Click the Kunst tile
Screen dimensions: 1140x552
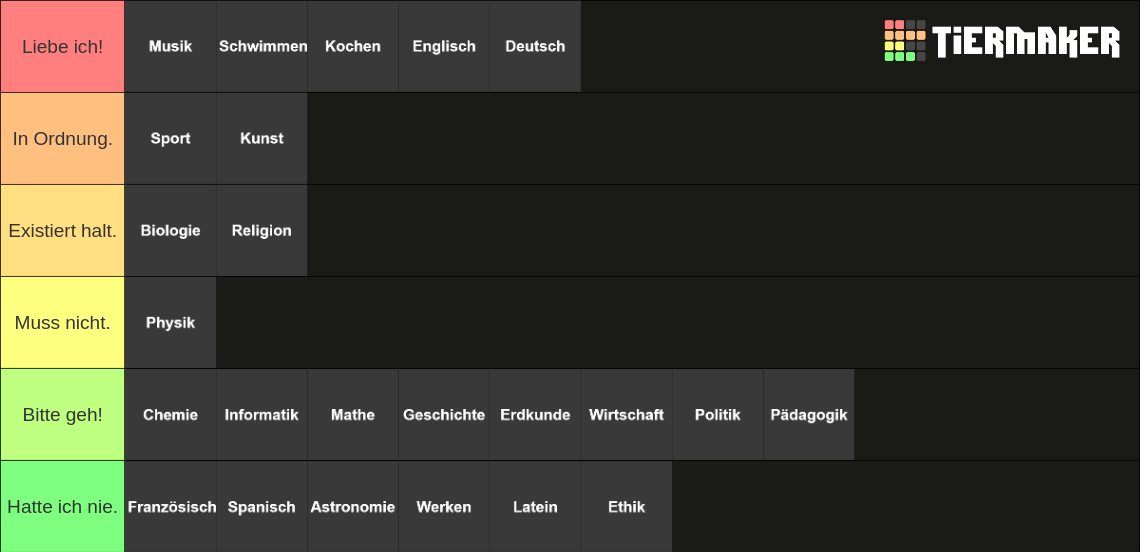point(262,138)
